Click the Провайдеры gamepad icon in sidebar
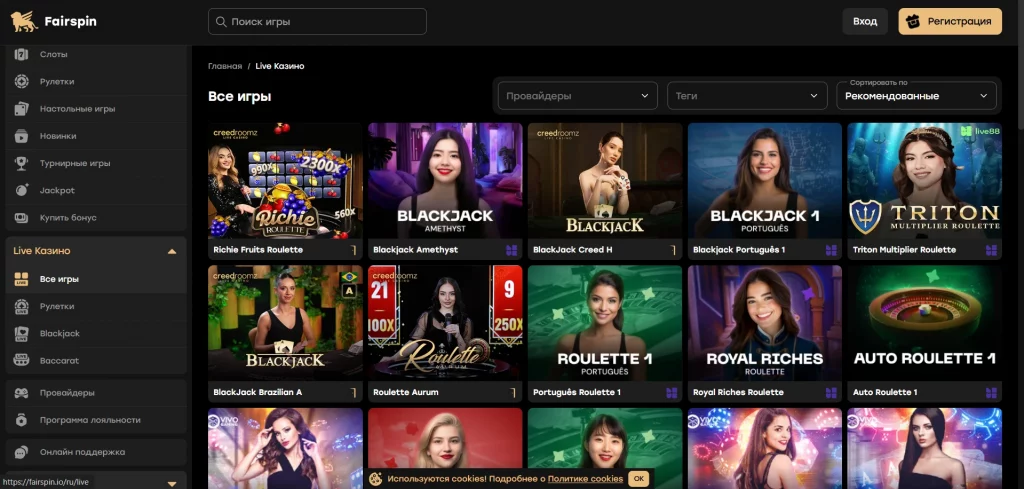This screenshot has width=1024, height=489. pyautogui.click(x=22, y=393)
